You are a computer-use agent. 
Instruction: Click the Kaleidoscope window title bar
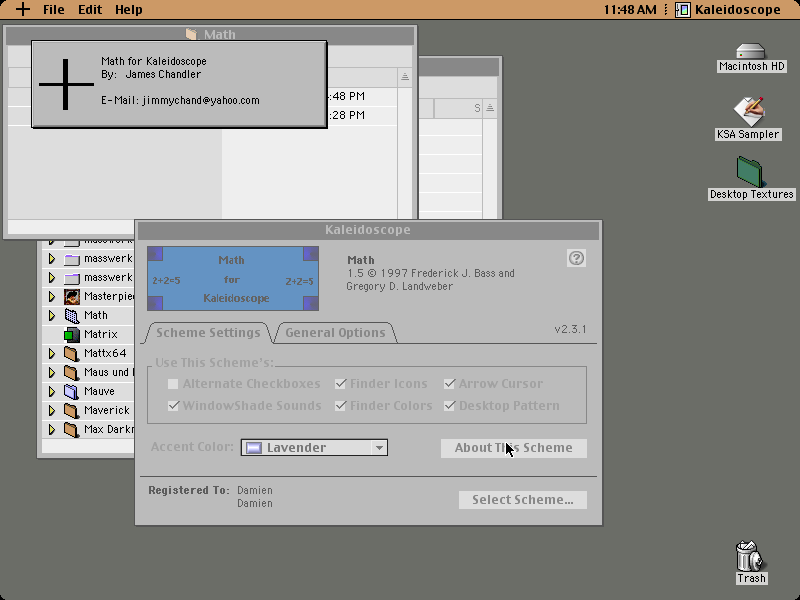(x=368, y=230)
